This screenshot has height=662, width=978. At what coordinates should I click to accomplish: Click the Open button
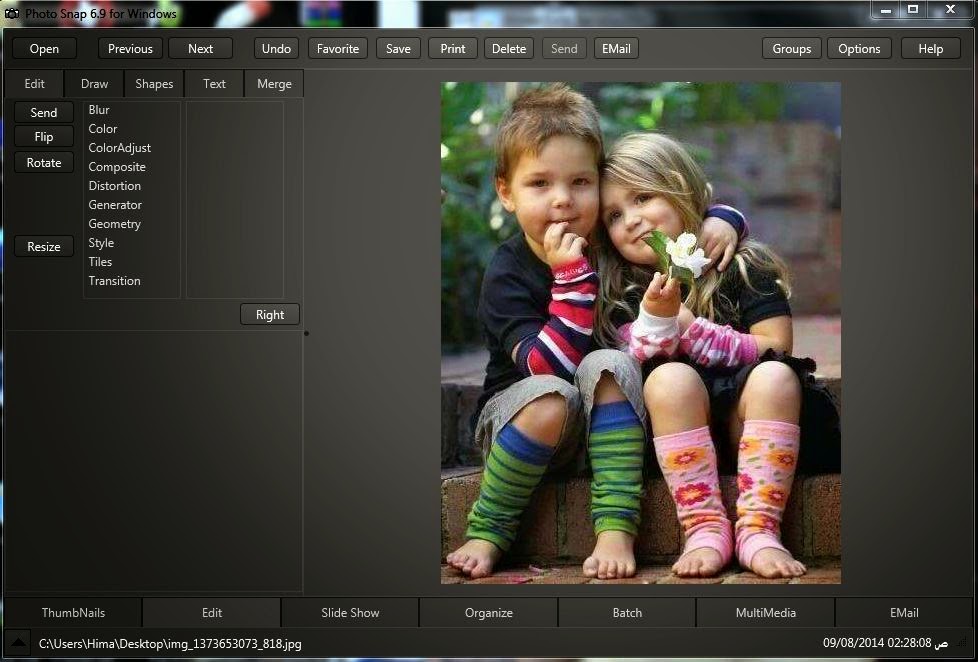pos(44,49)
